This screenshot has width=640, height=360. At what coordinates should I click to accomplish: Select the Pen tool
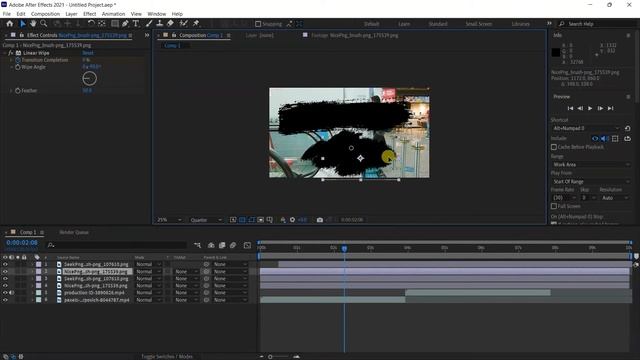(125, 24)
